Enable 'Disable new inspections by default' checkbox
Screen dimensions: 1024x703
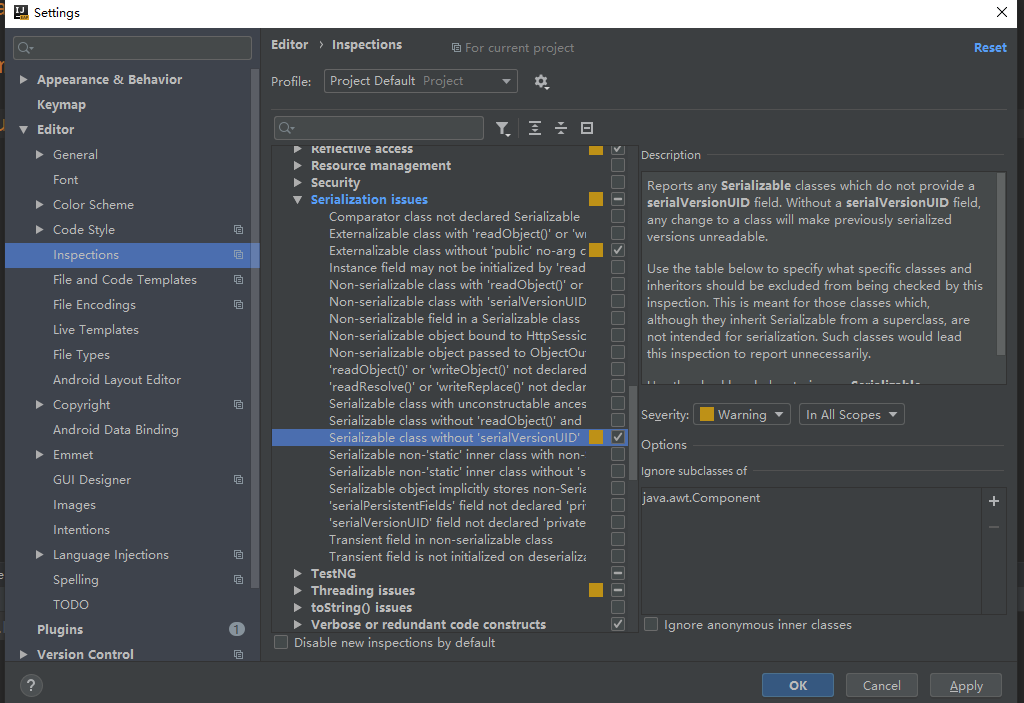pos(282,643)
